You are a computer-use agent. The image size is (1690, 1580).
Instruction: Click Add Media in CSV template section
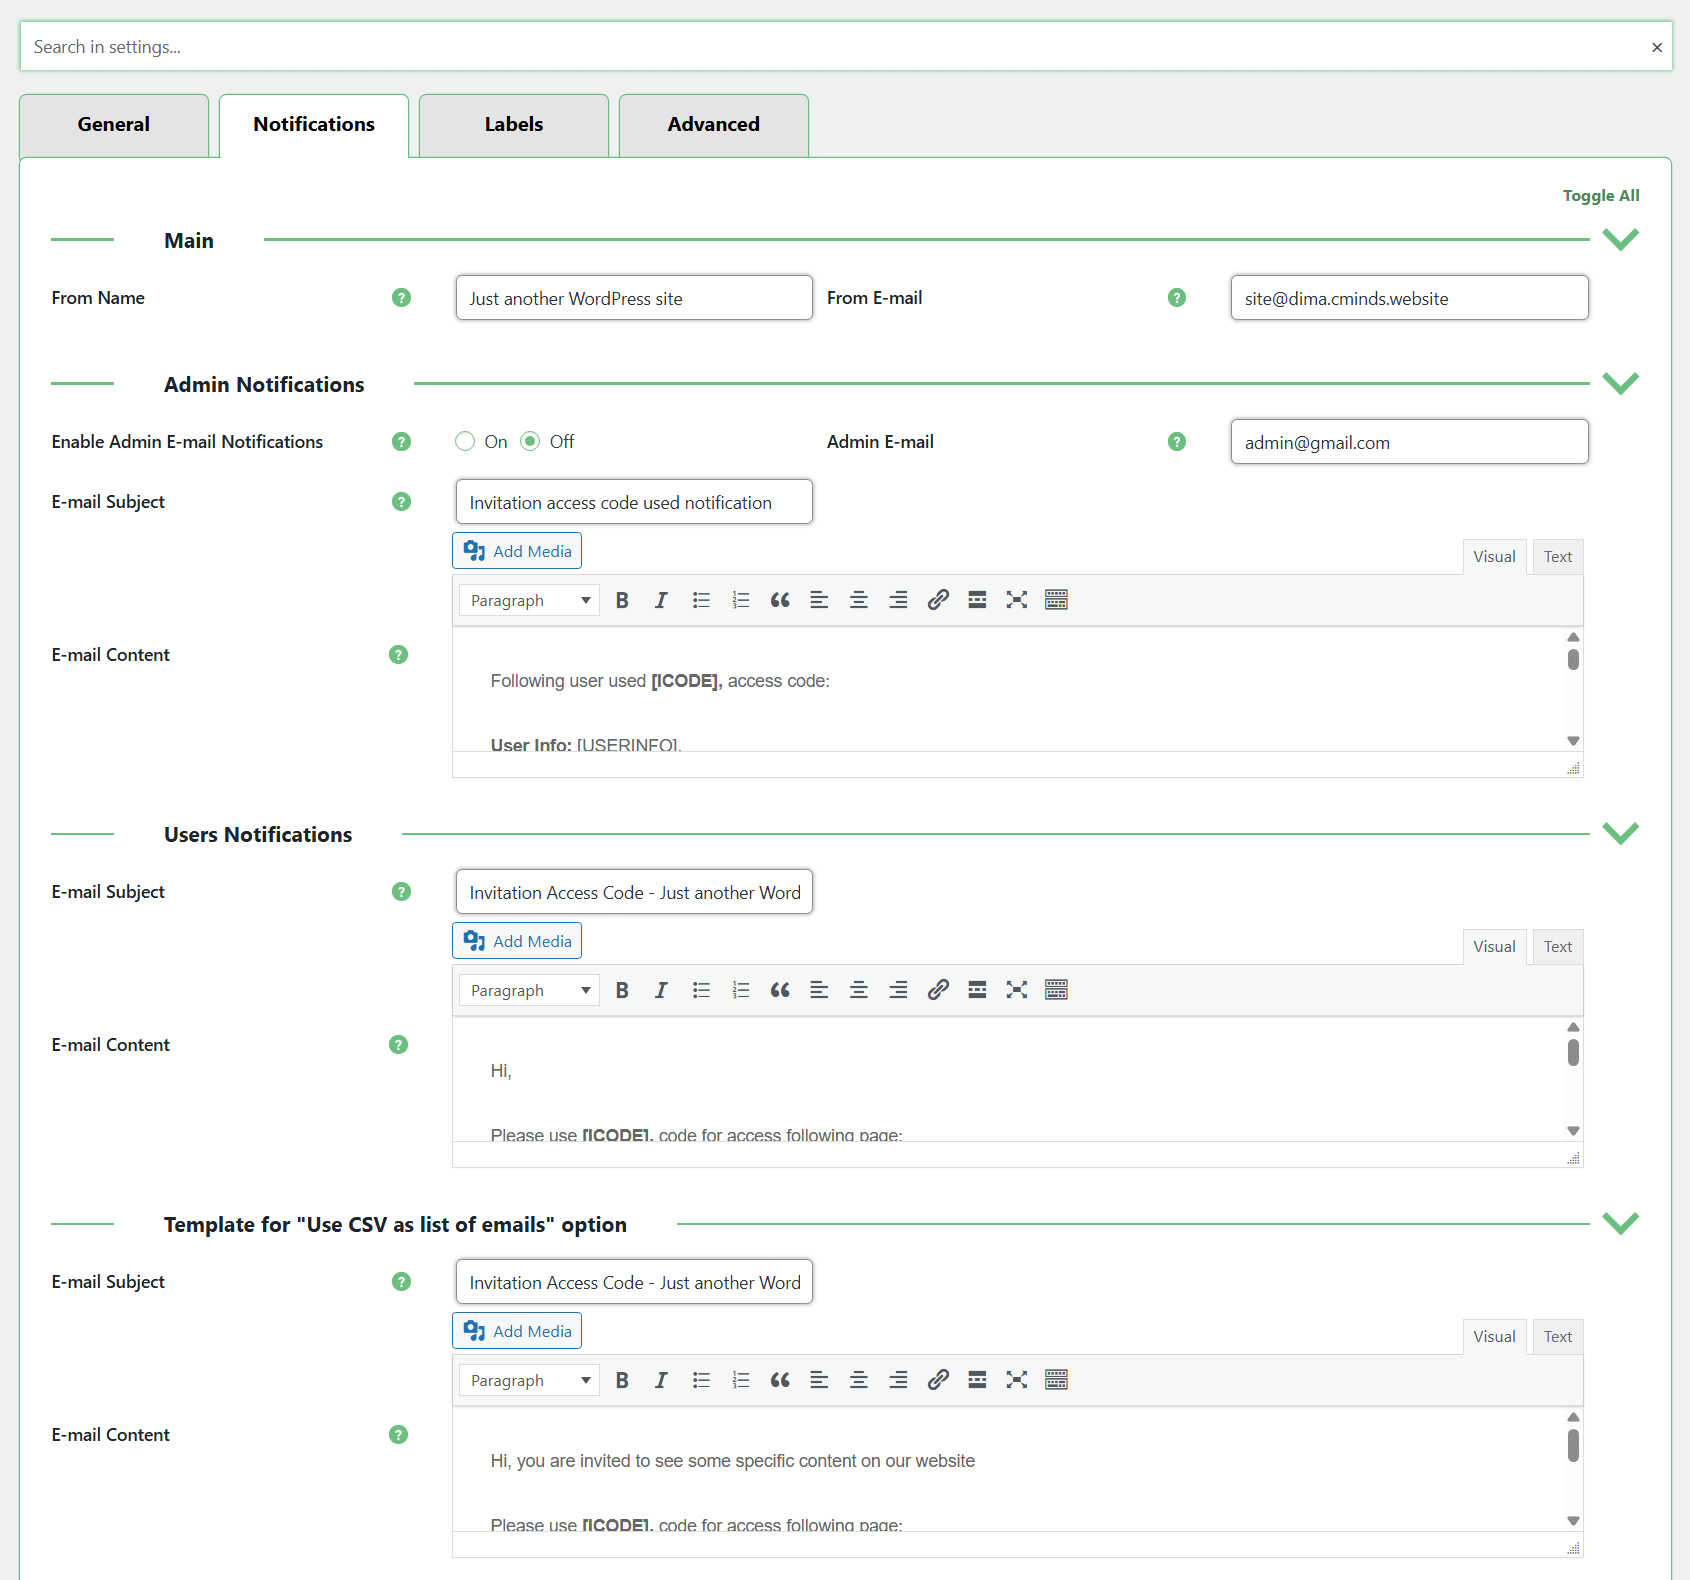[517, 1331]
